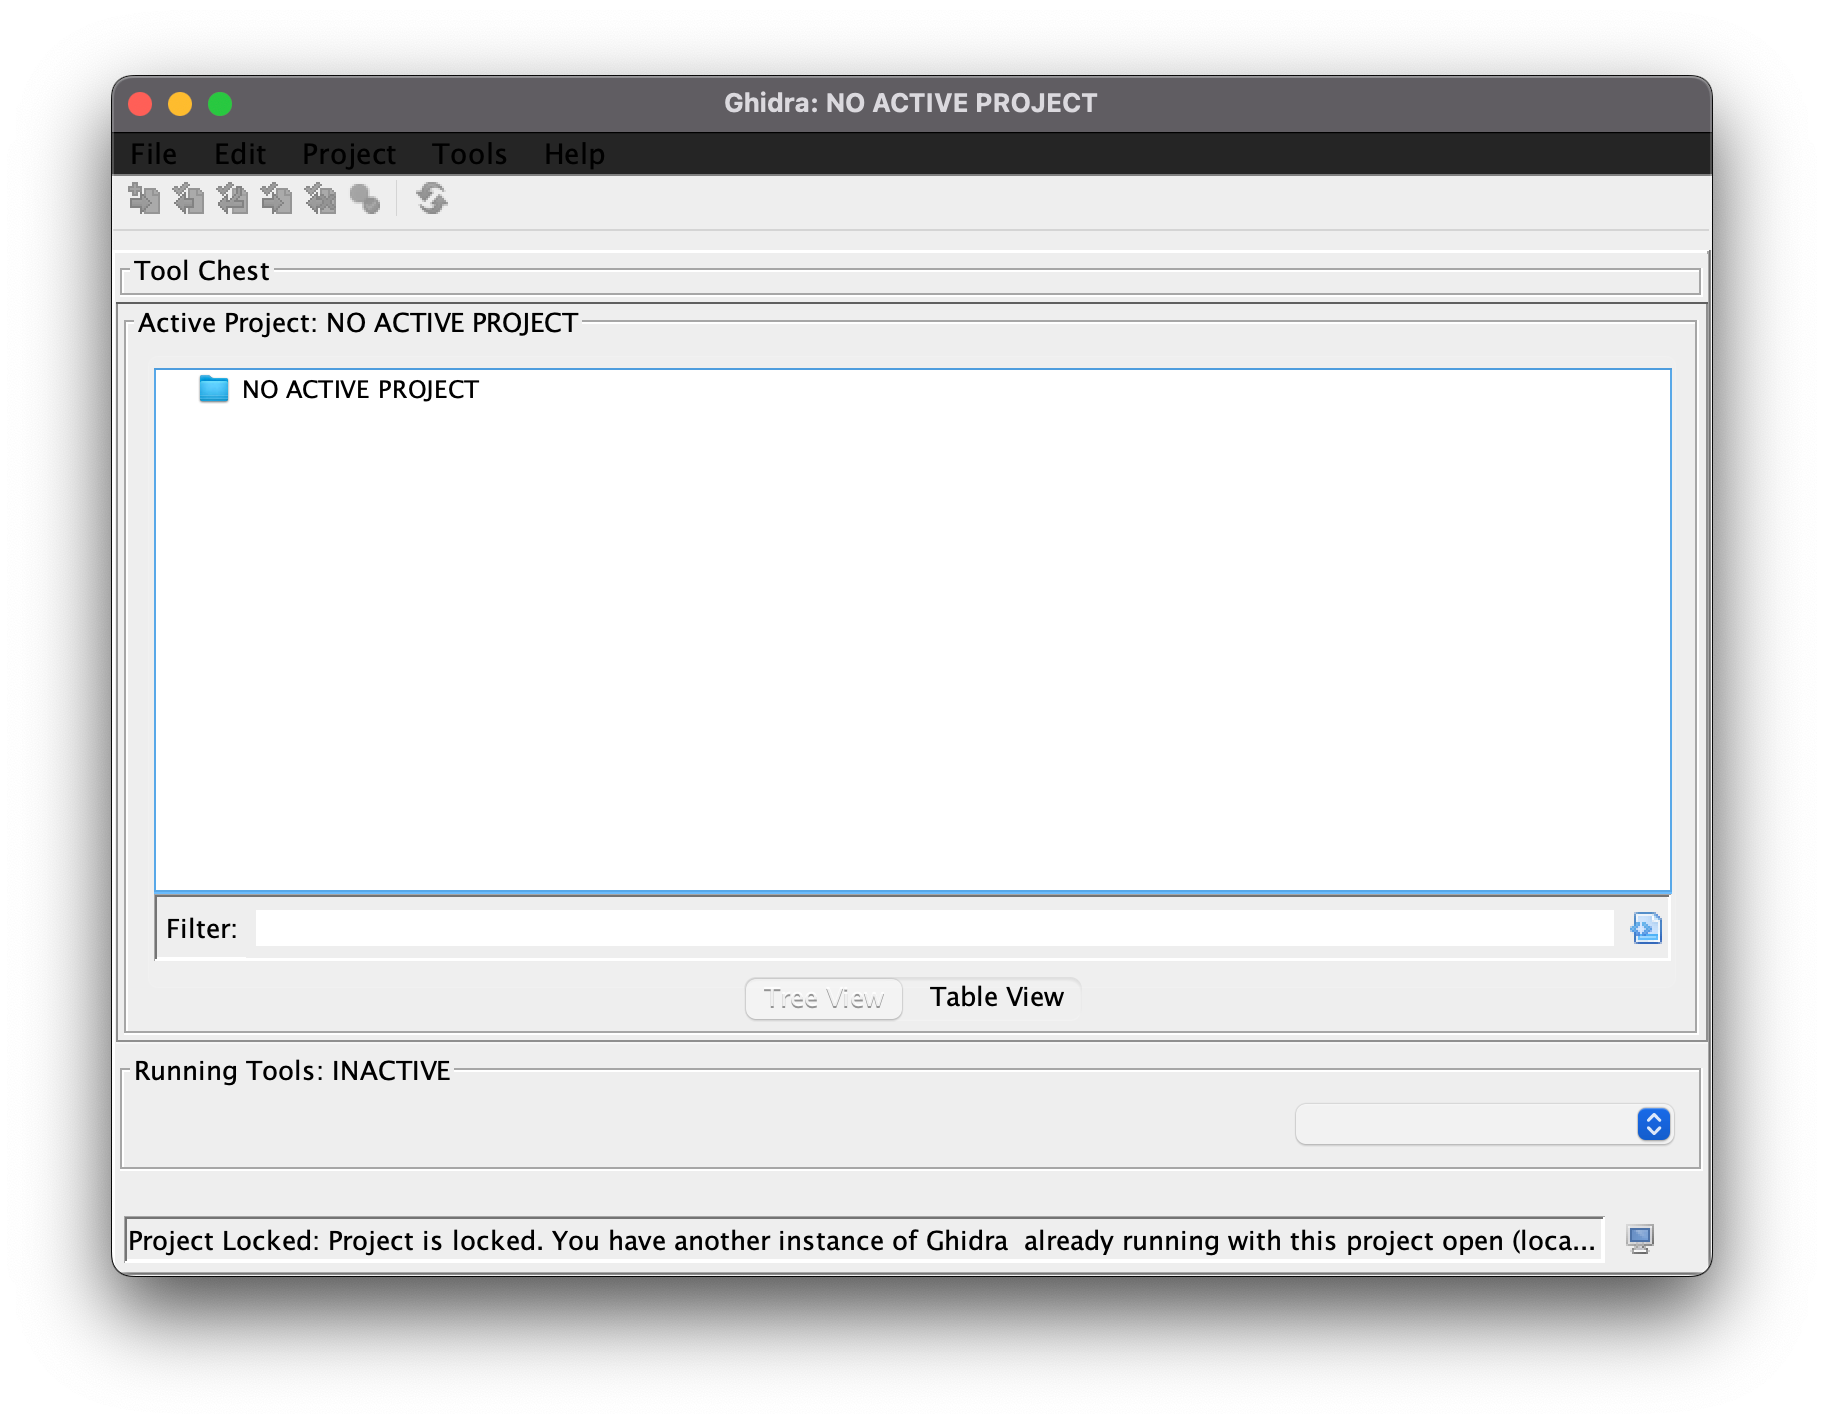The height and width of the screenshot is (1424, 1824).
Task: Click the Undo Checkout toolbar icon
Action: click(x=320, y=199)
